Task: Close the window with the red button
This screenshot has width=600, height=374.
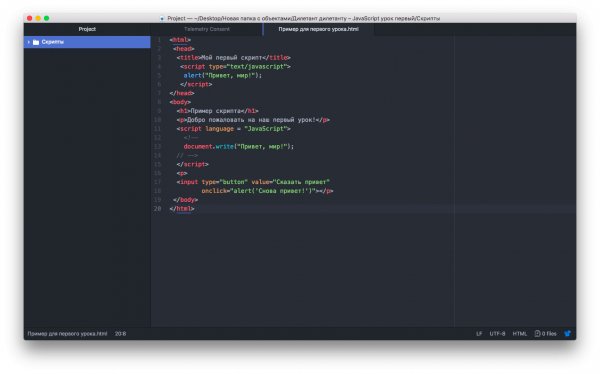Action: click(x=30, y=18)
